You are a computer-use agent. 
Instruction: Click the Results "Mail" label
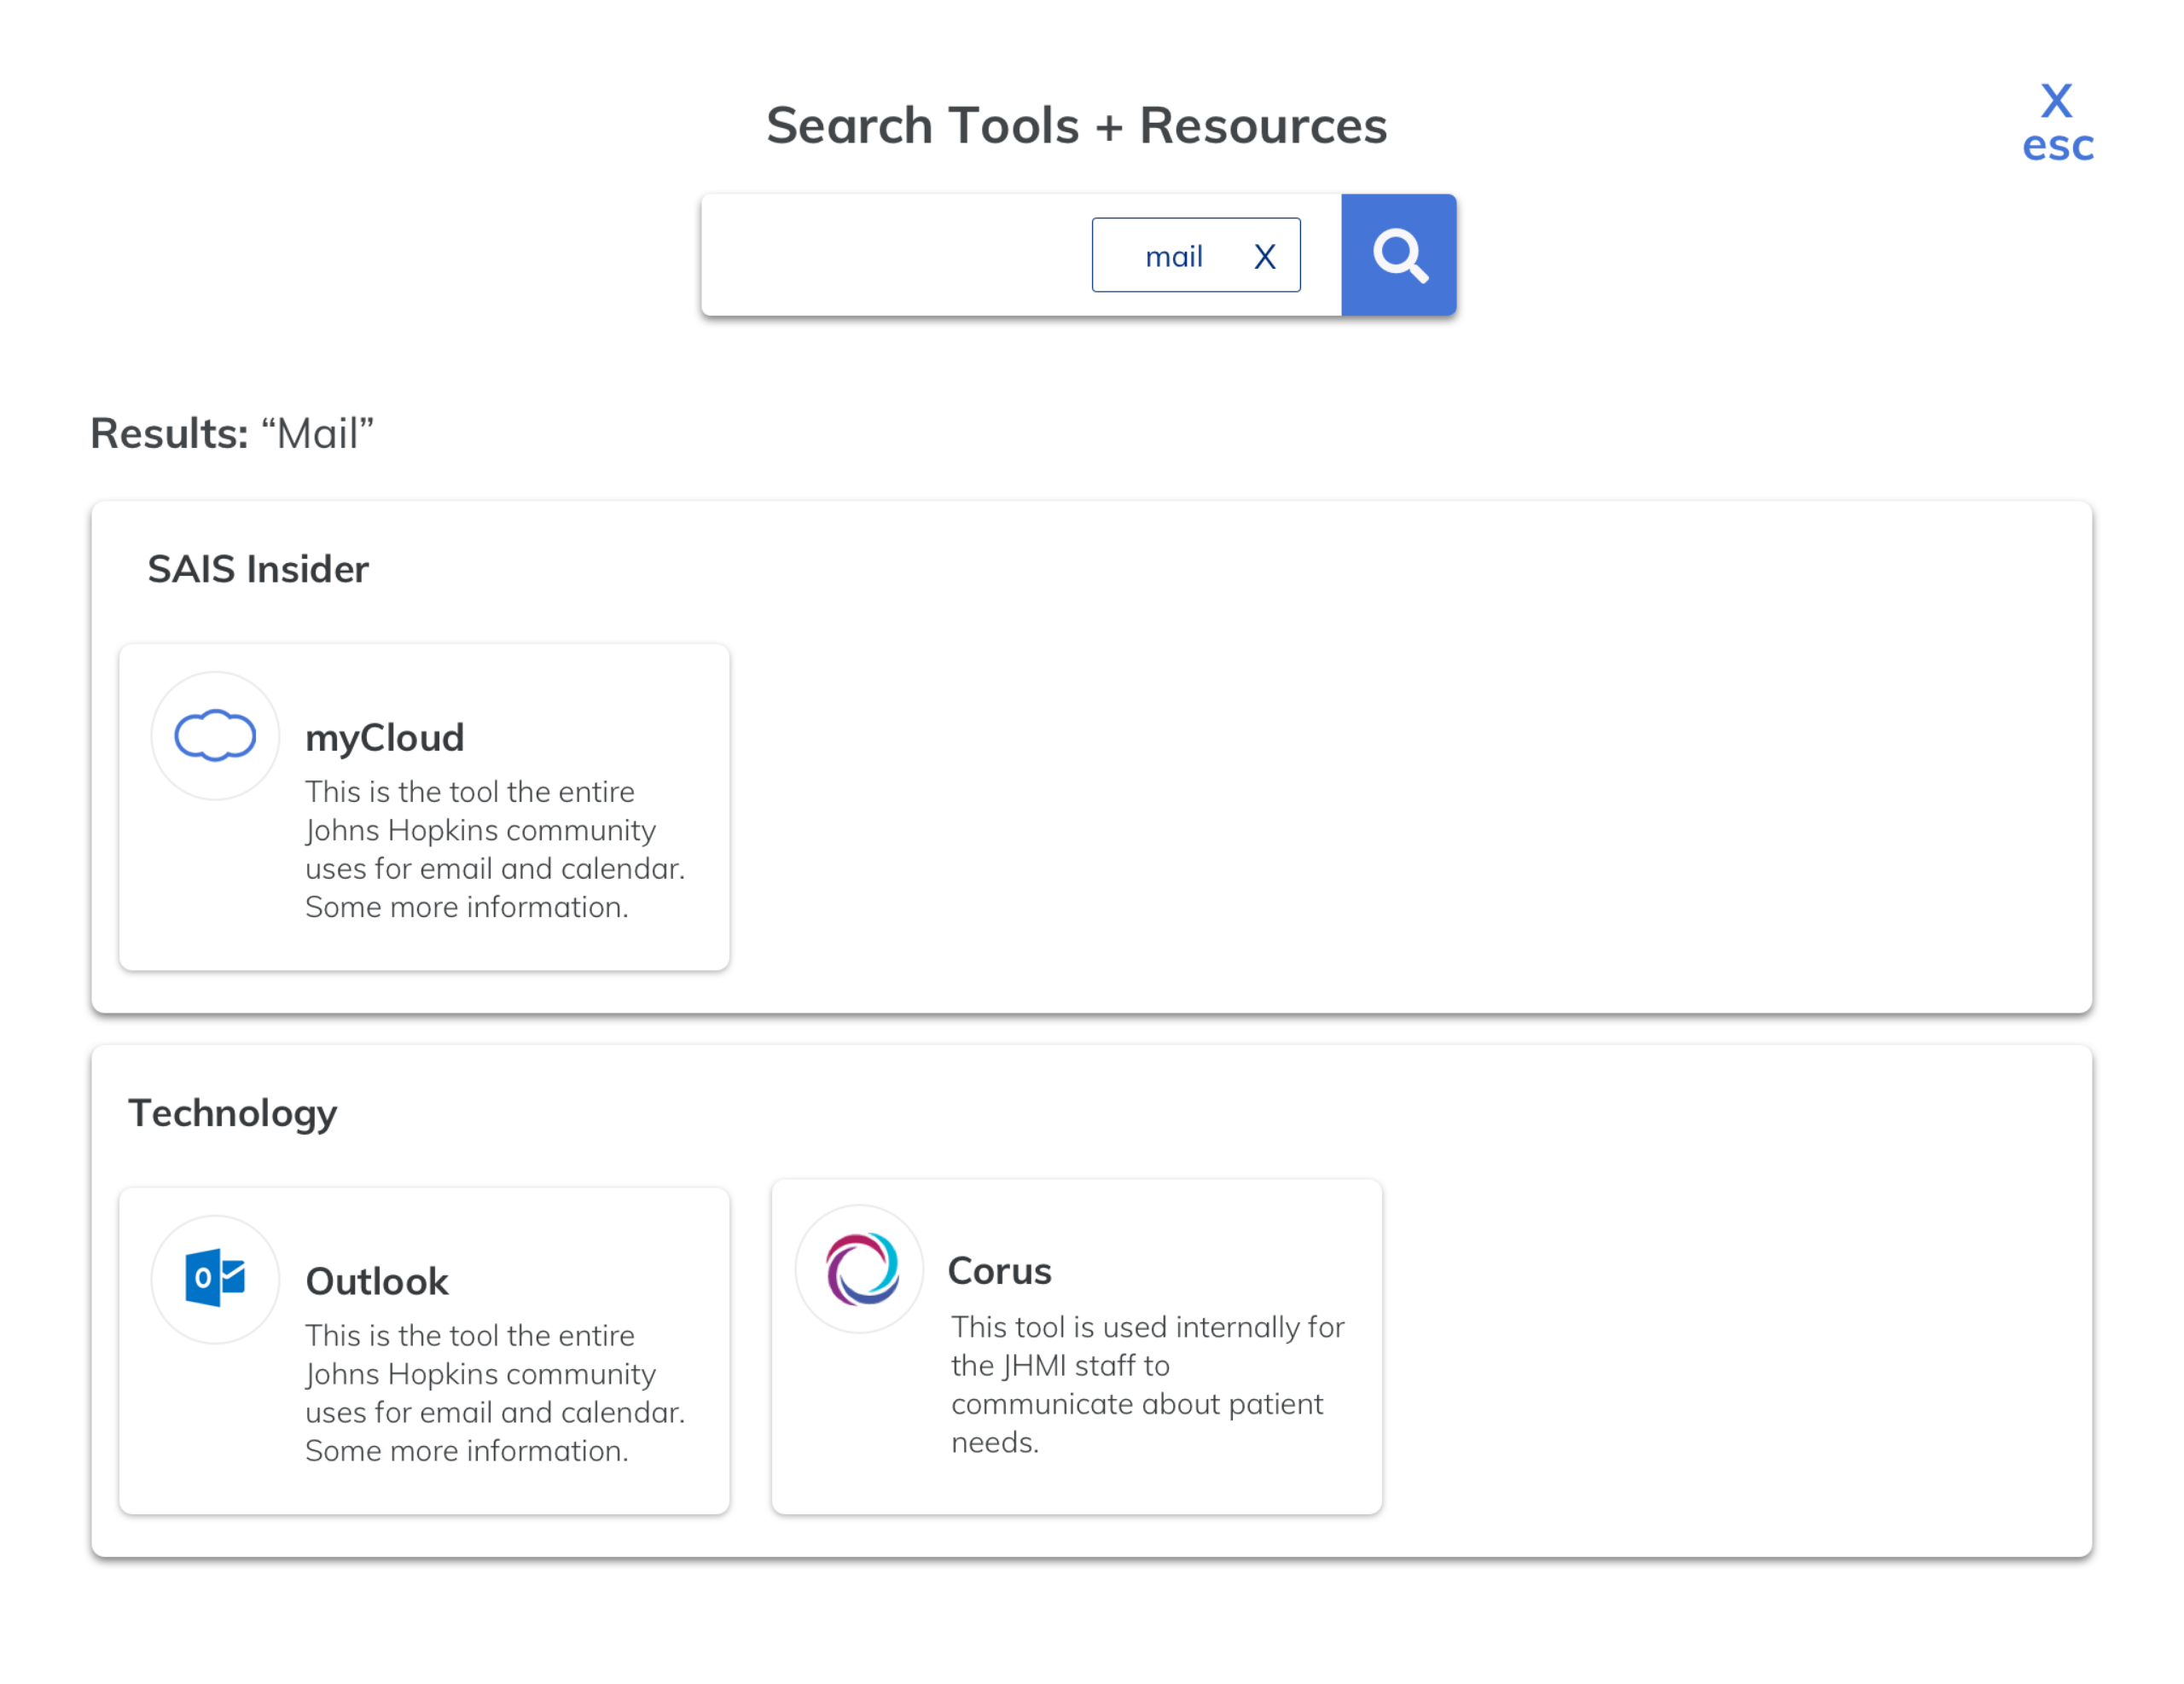(x=232, y=433)
